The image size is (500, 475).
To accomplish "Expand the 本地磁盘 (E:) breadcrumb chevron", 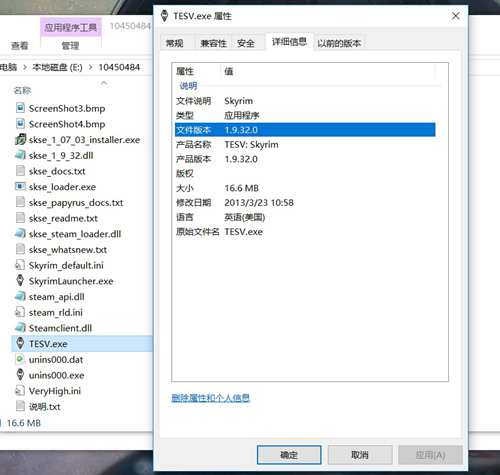I will (x=91, y=67).
